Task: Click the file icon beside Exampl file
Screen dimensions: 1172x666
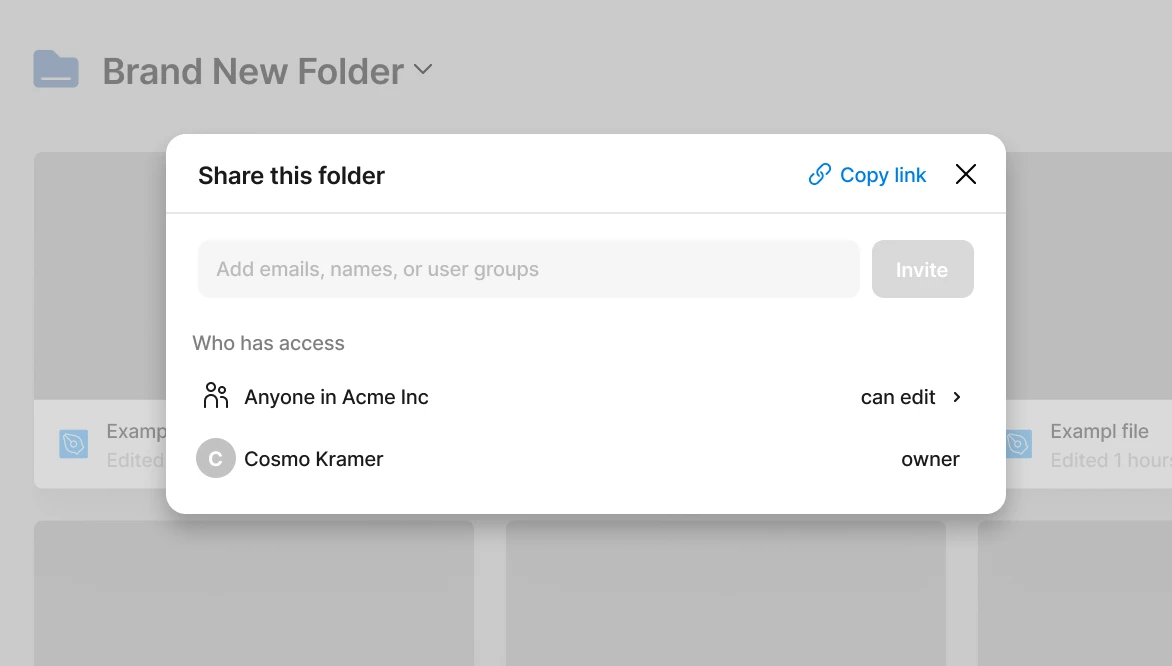Action: pyautogui.click(x=1018, y=444)
